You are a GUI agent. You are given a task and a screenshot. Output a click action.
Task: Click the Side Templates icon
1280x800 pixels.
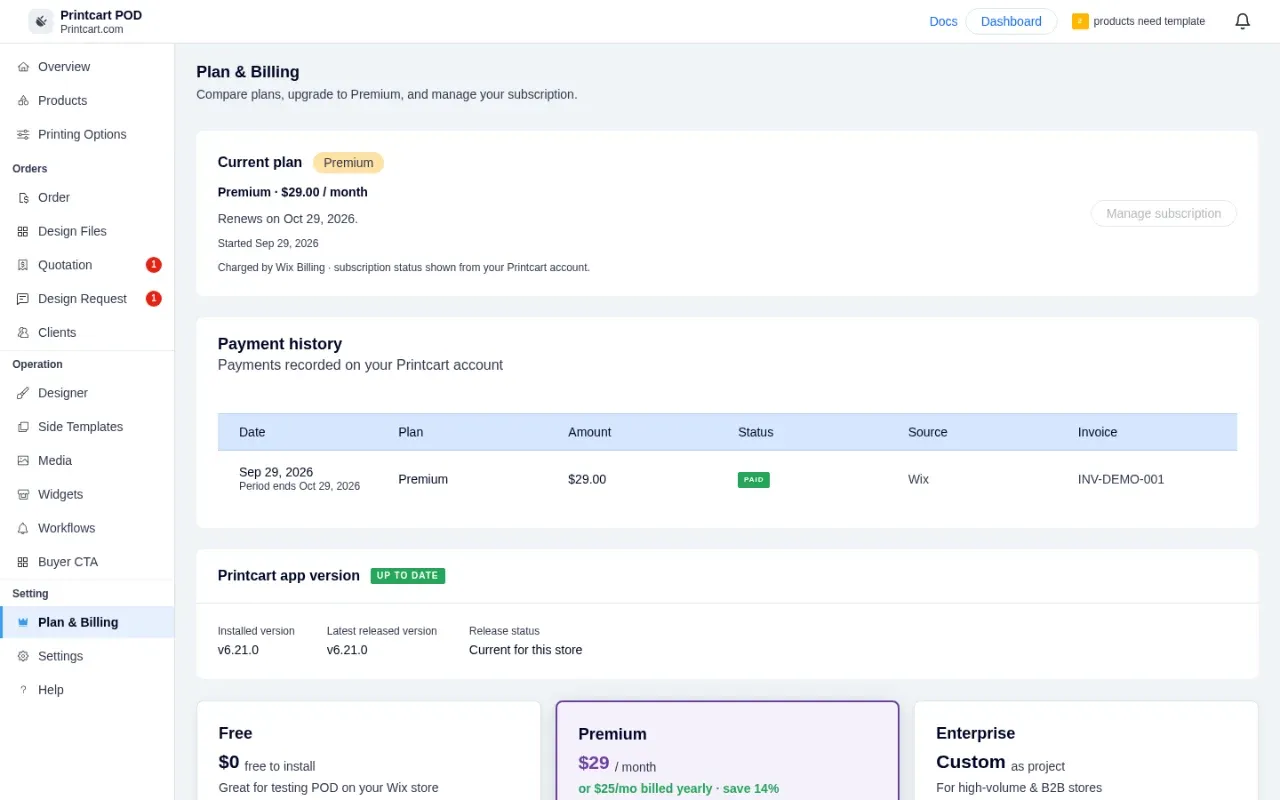coord(23,427)
